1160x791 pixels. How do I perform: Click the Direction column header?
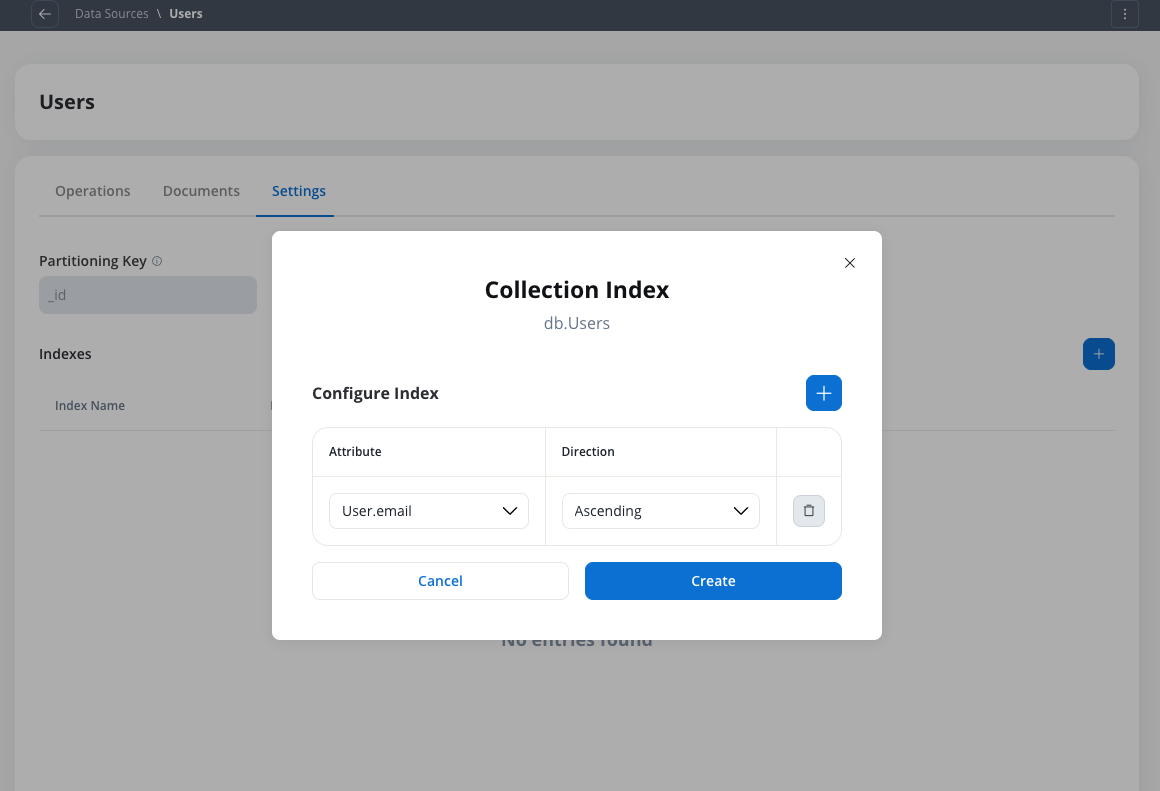click(588, 452)
